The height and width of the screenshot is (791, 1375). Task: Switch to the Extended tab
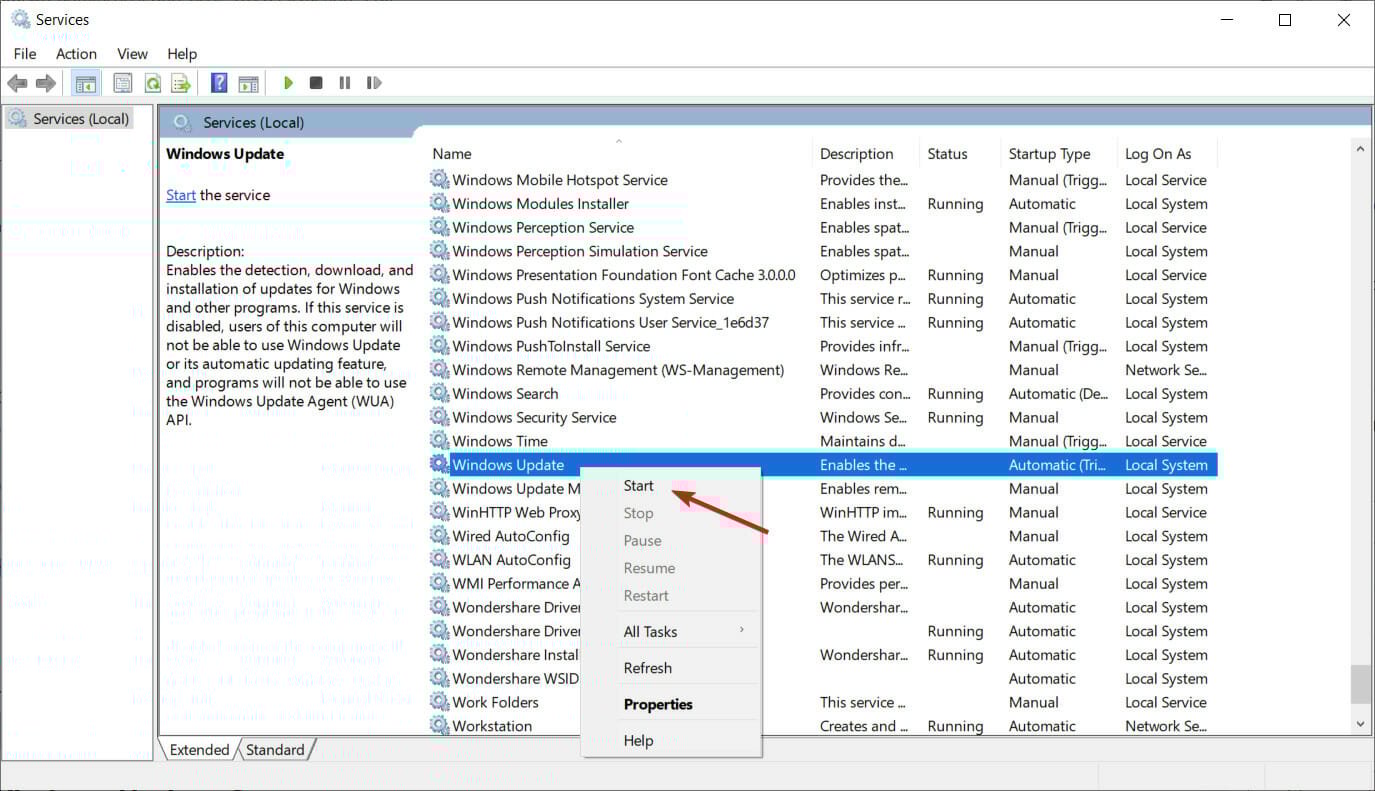click(199, 750)
